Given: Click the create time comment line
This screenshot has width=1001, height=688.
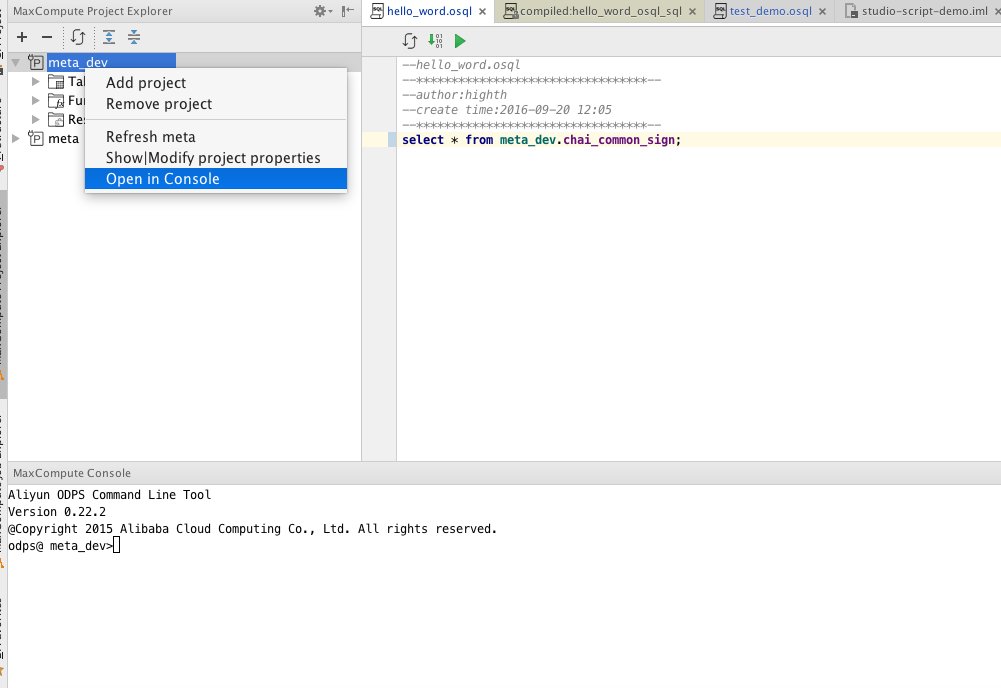Looking at the screenshot, I should pos(507,110).
